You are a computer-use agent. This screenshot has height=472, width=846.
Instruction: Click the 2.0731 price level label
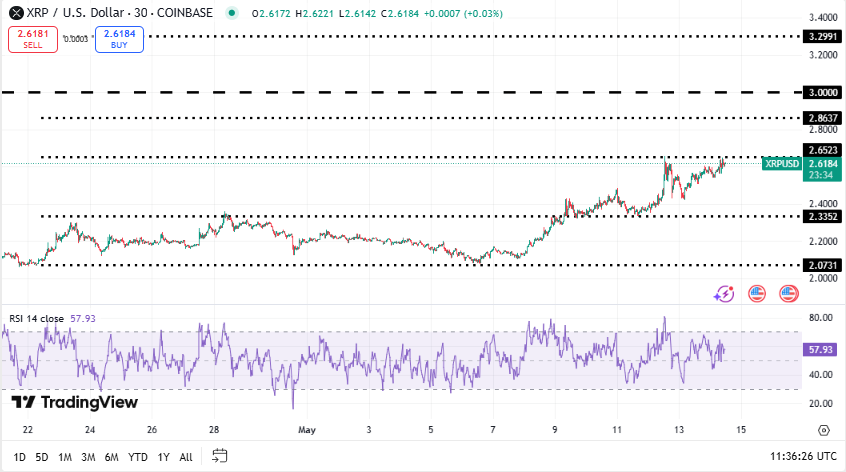pos(822,265)
